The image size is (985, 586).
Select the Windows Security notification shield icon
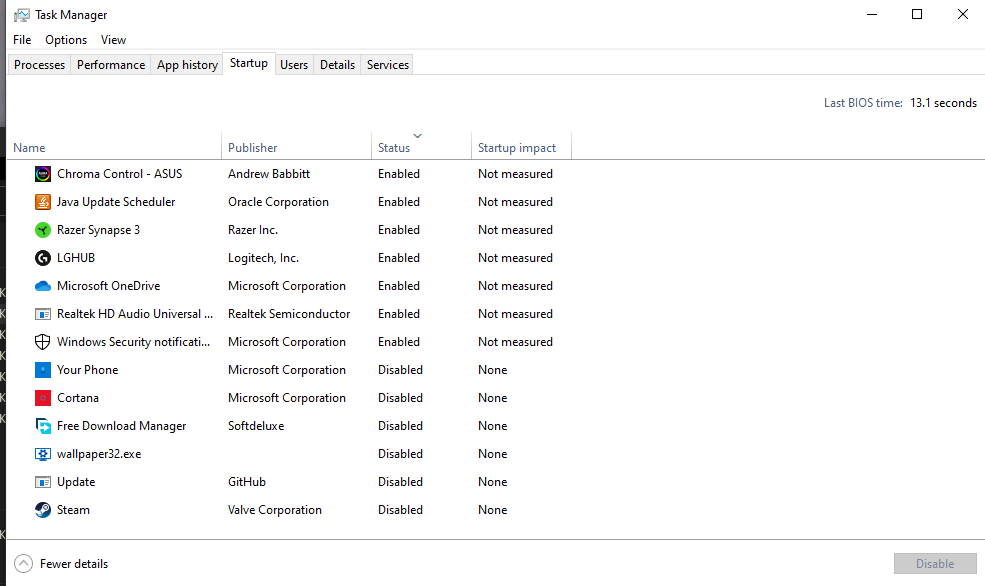pos(42,341)
